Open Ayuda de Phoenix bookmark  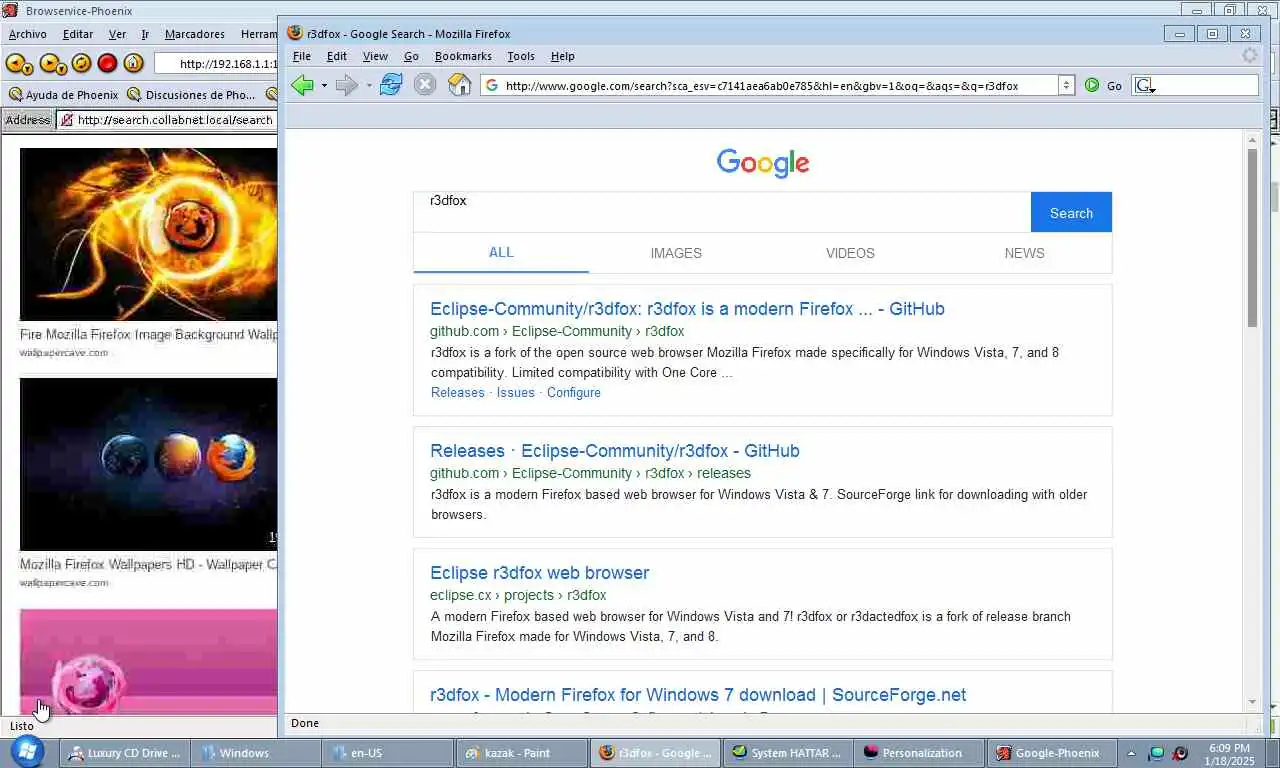tap(63, 95)
